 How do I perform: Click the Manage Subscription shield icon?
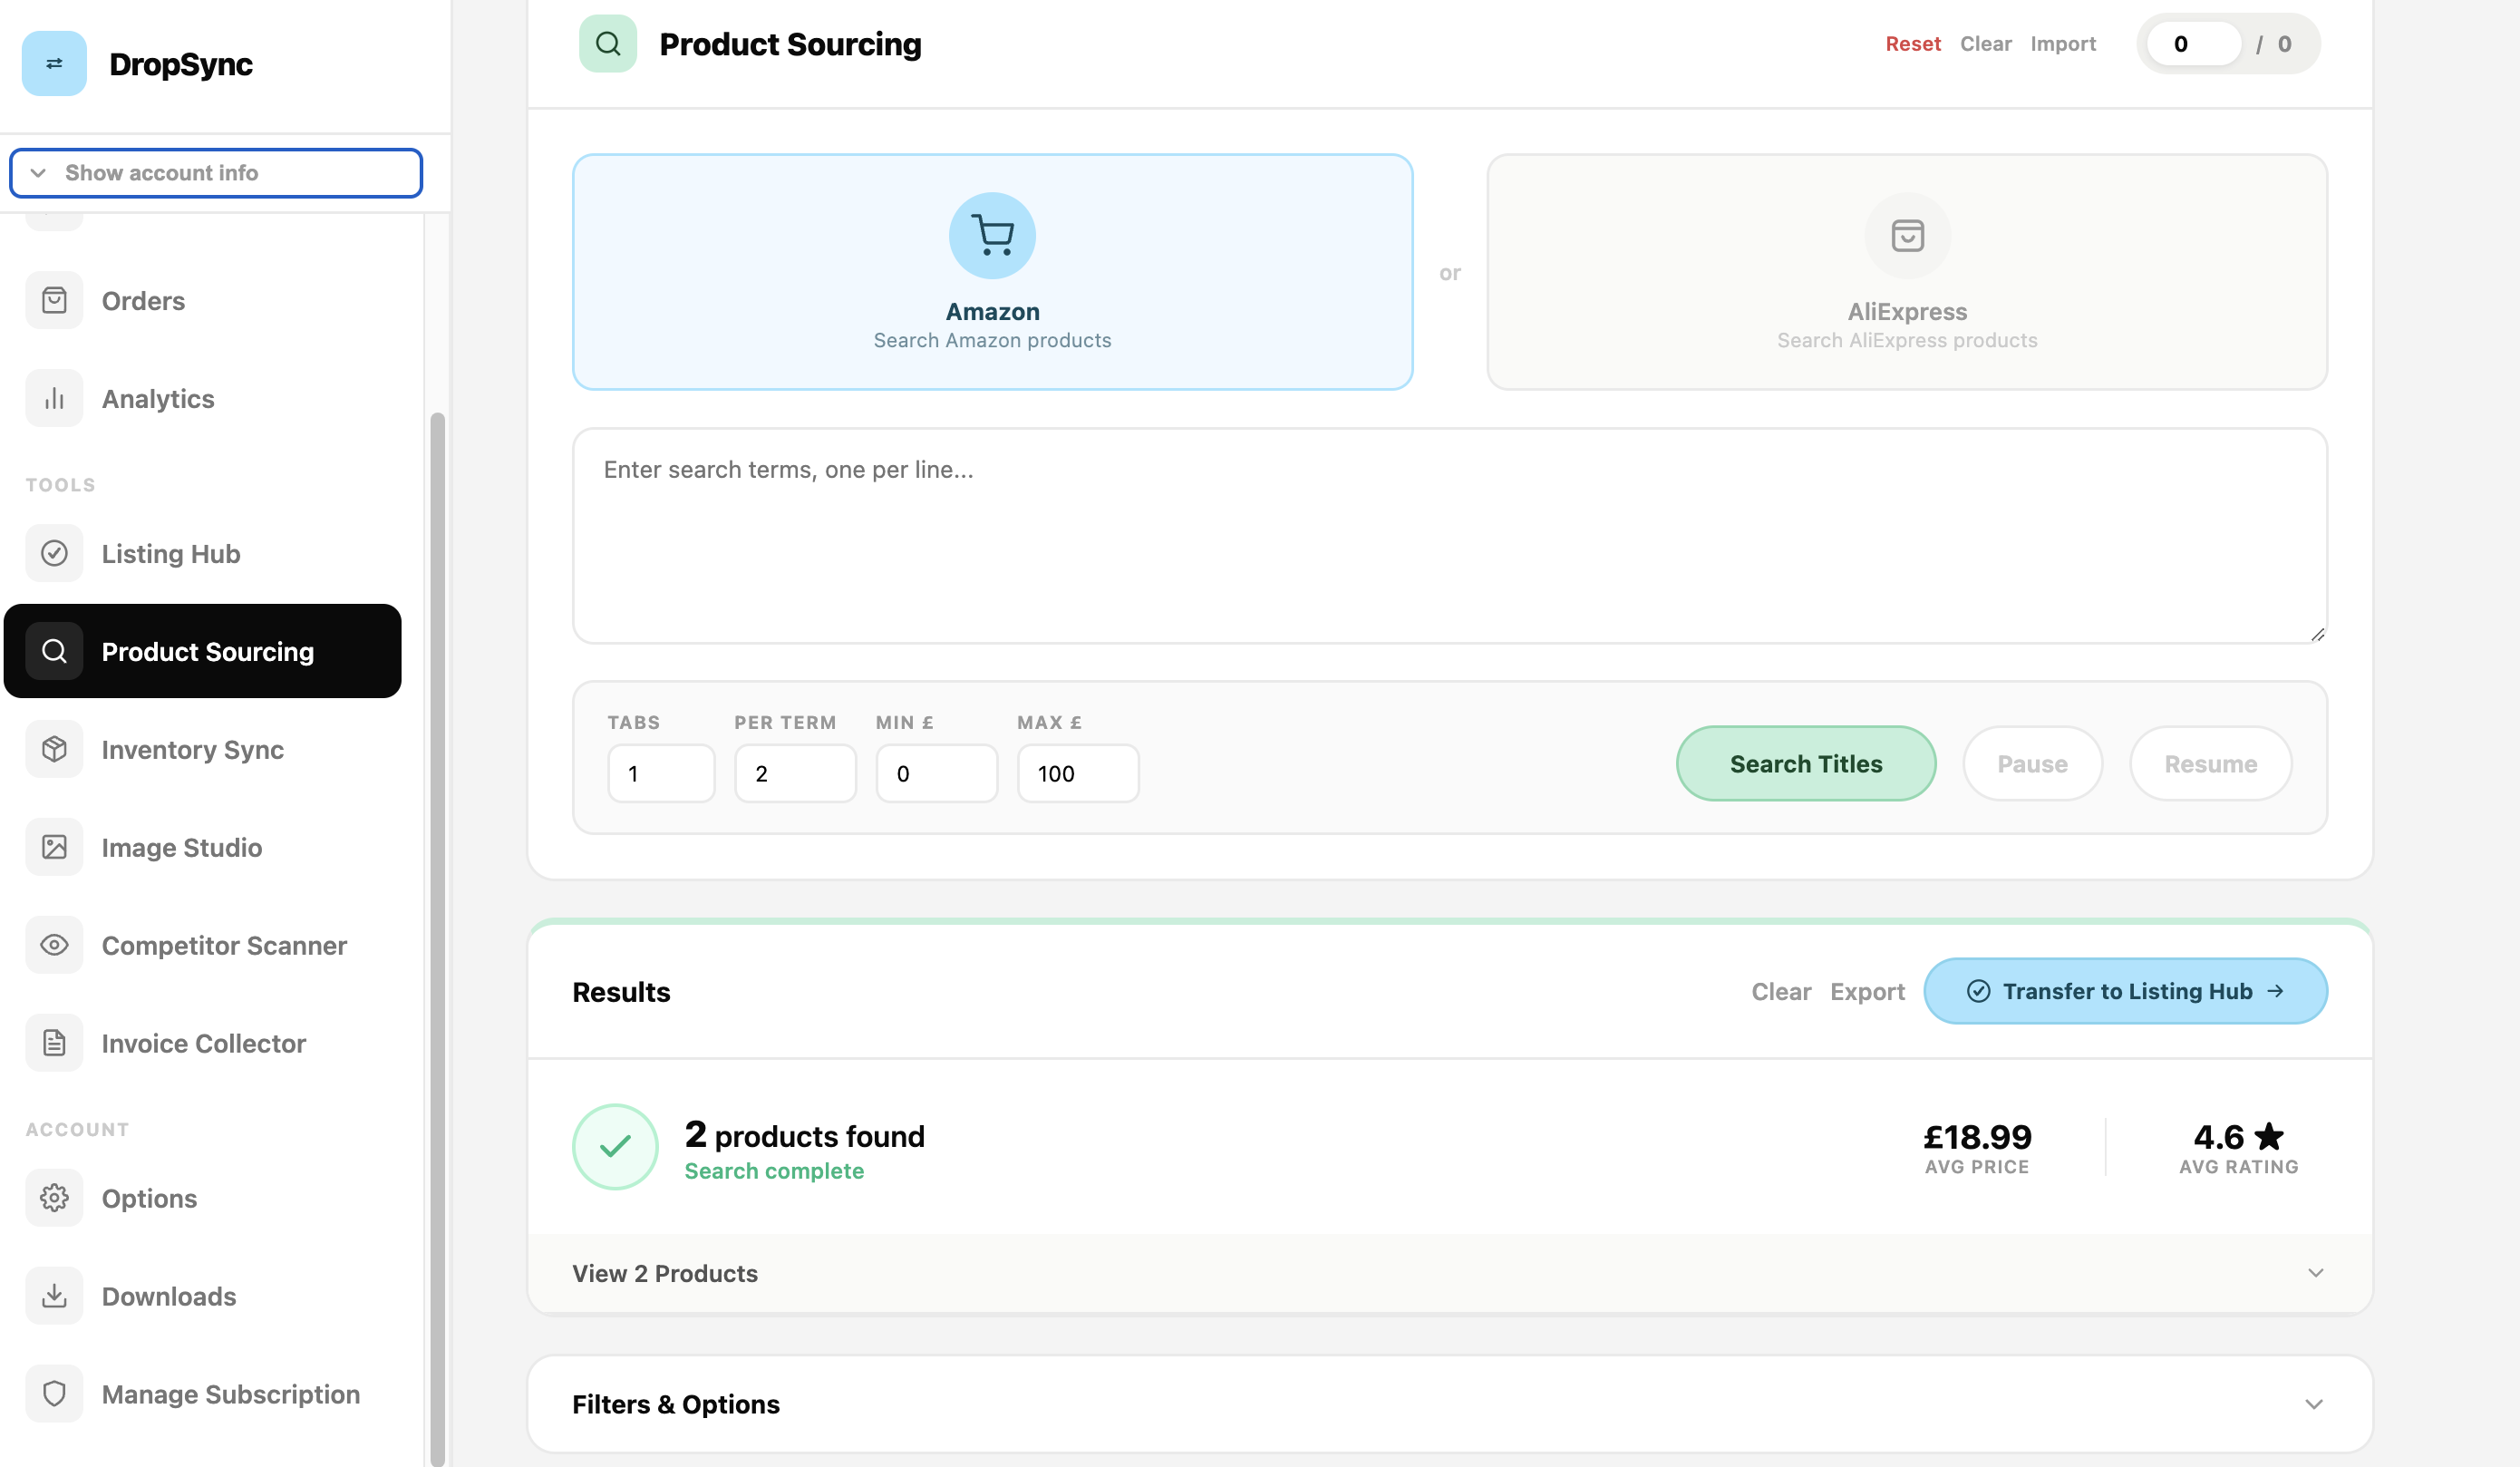[x=54, y=1394]
